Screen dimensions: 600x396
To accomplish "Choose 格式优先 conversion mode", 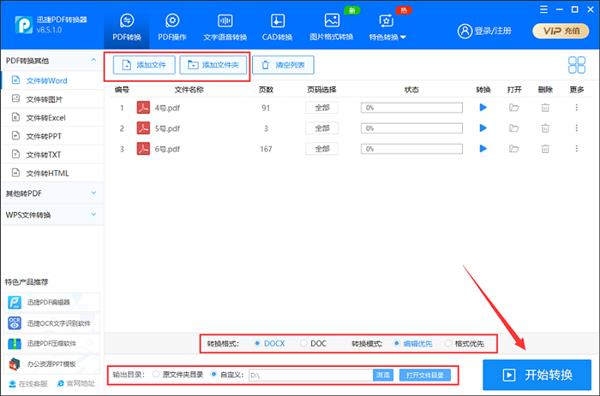I will click(464, 344).
